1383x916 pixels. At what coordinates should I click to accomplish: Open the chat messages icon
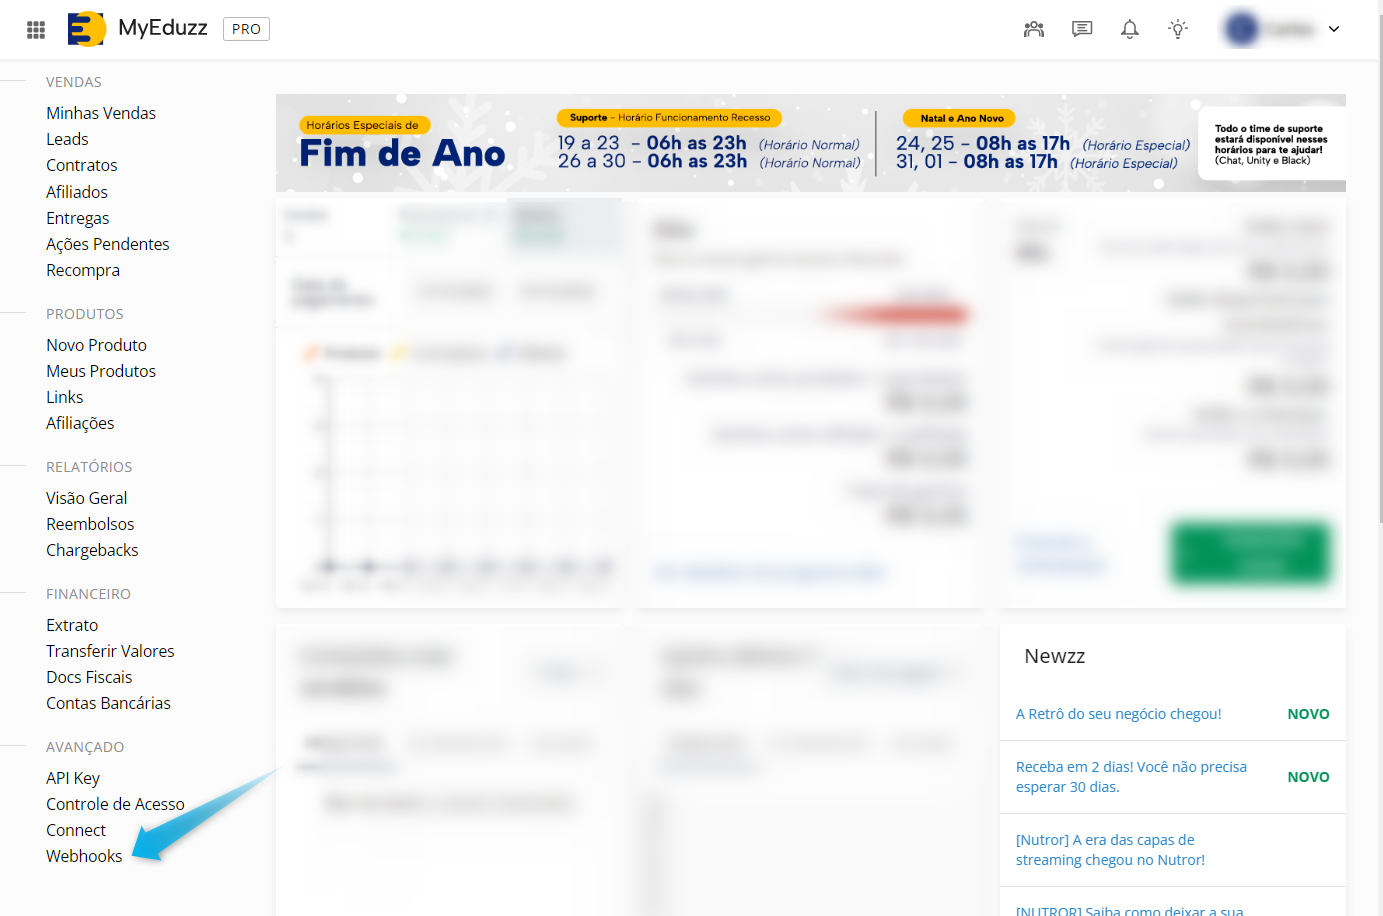point(1082,29)
